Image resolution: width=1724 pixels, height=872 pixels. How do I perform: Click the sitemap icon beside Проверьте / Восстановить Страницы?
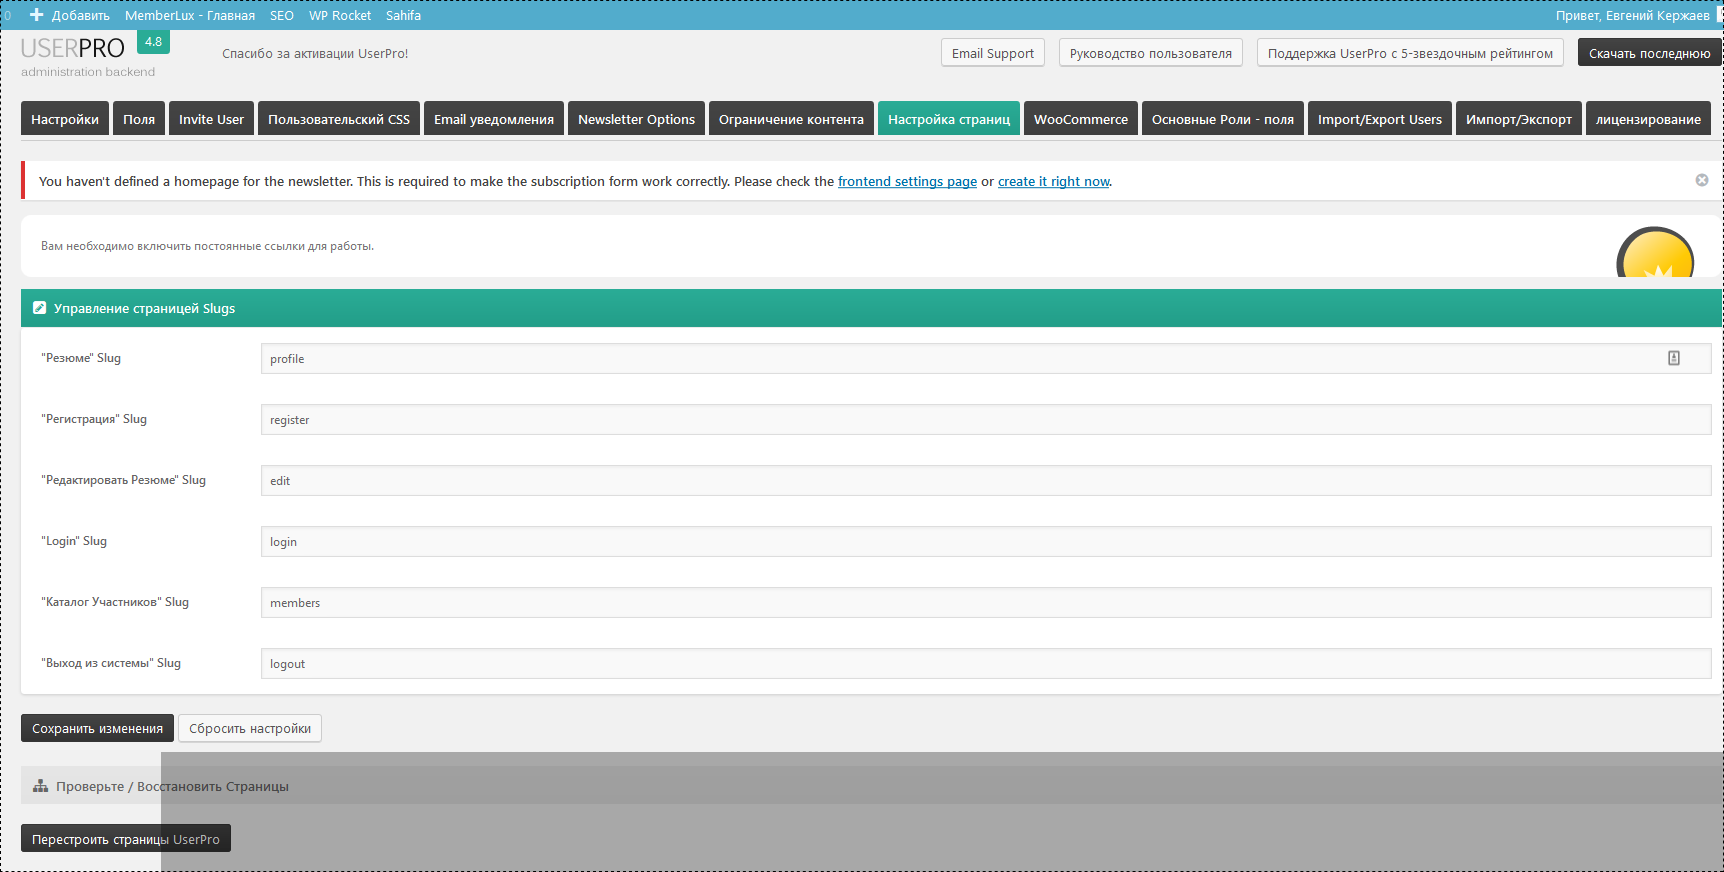40,786
